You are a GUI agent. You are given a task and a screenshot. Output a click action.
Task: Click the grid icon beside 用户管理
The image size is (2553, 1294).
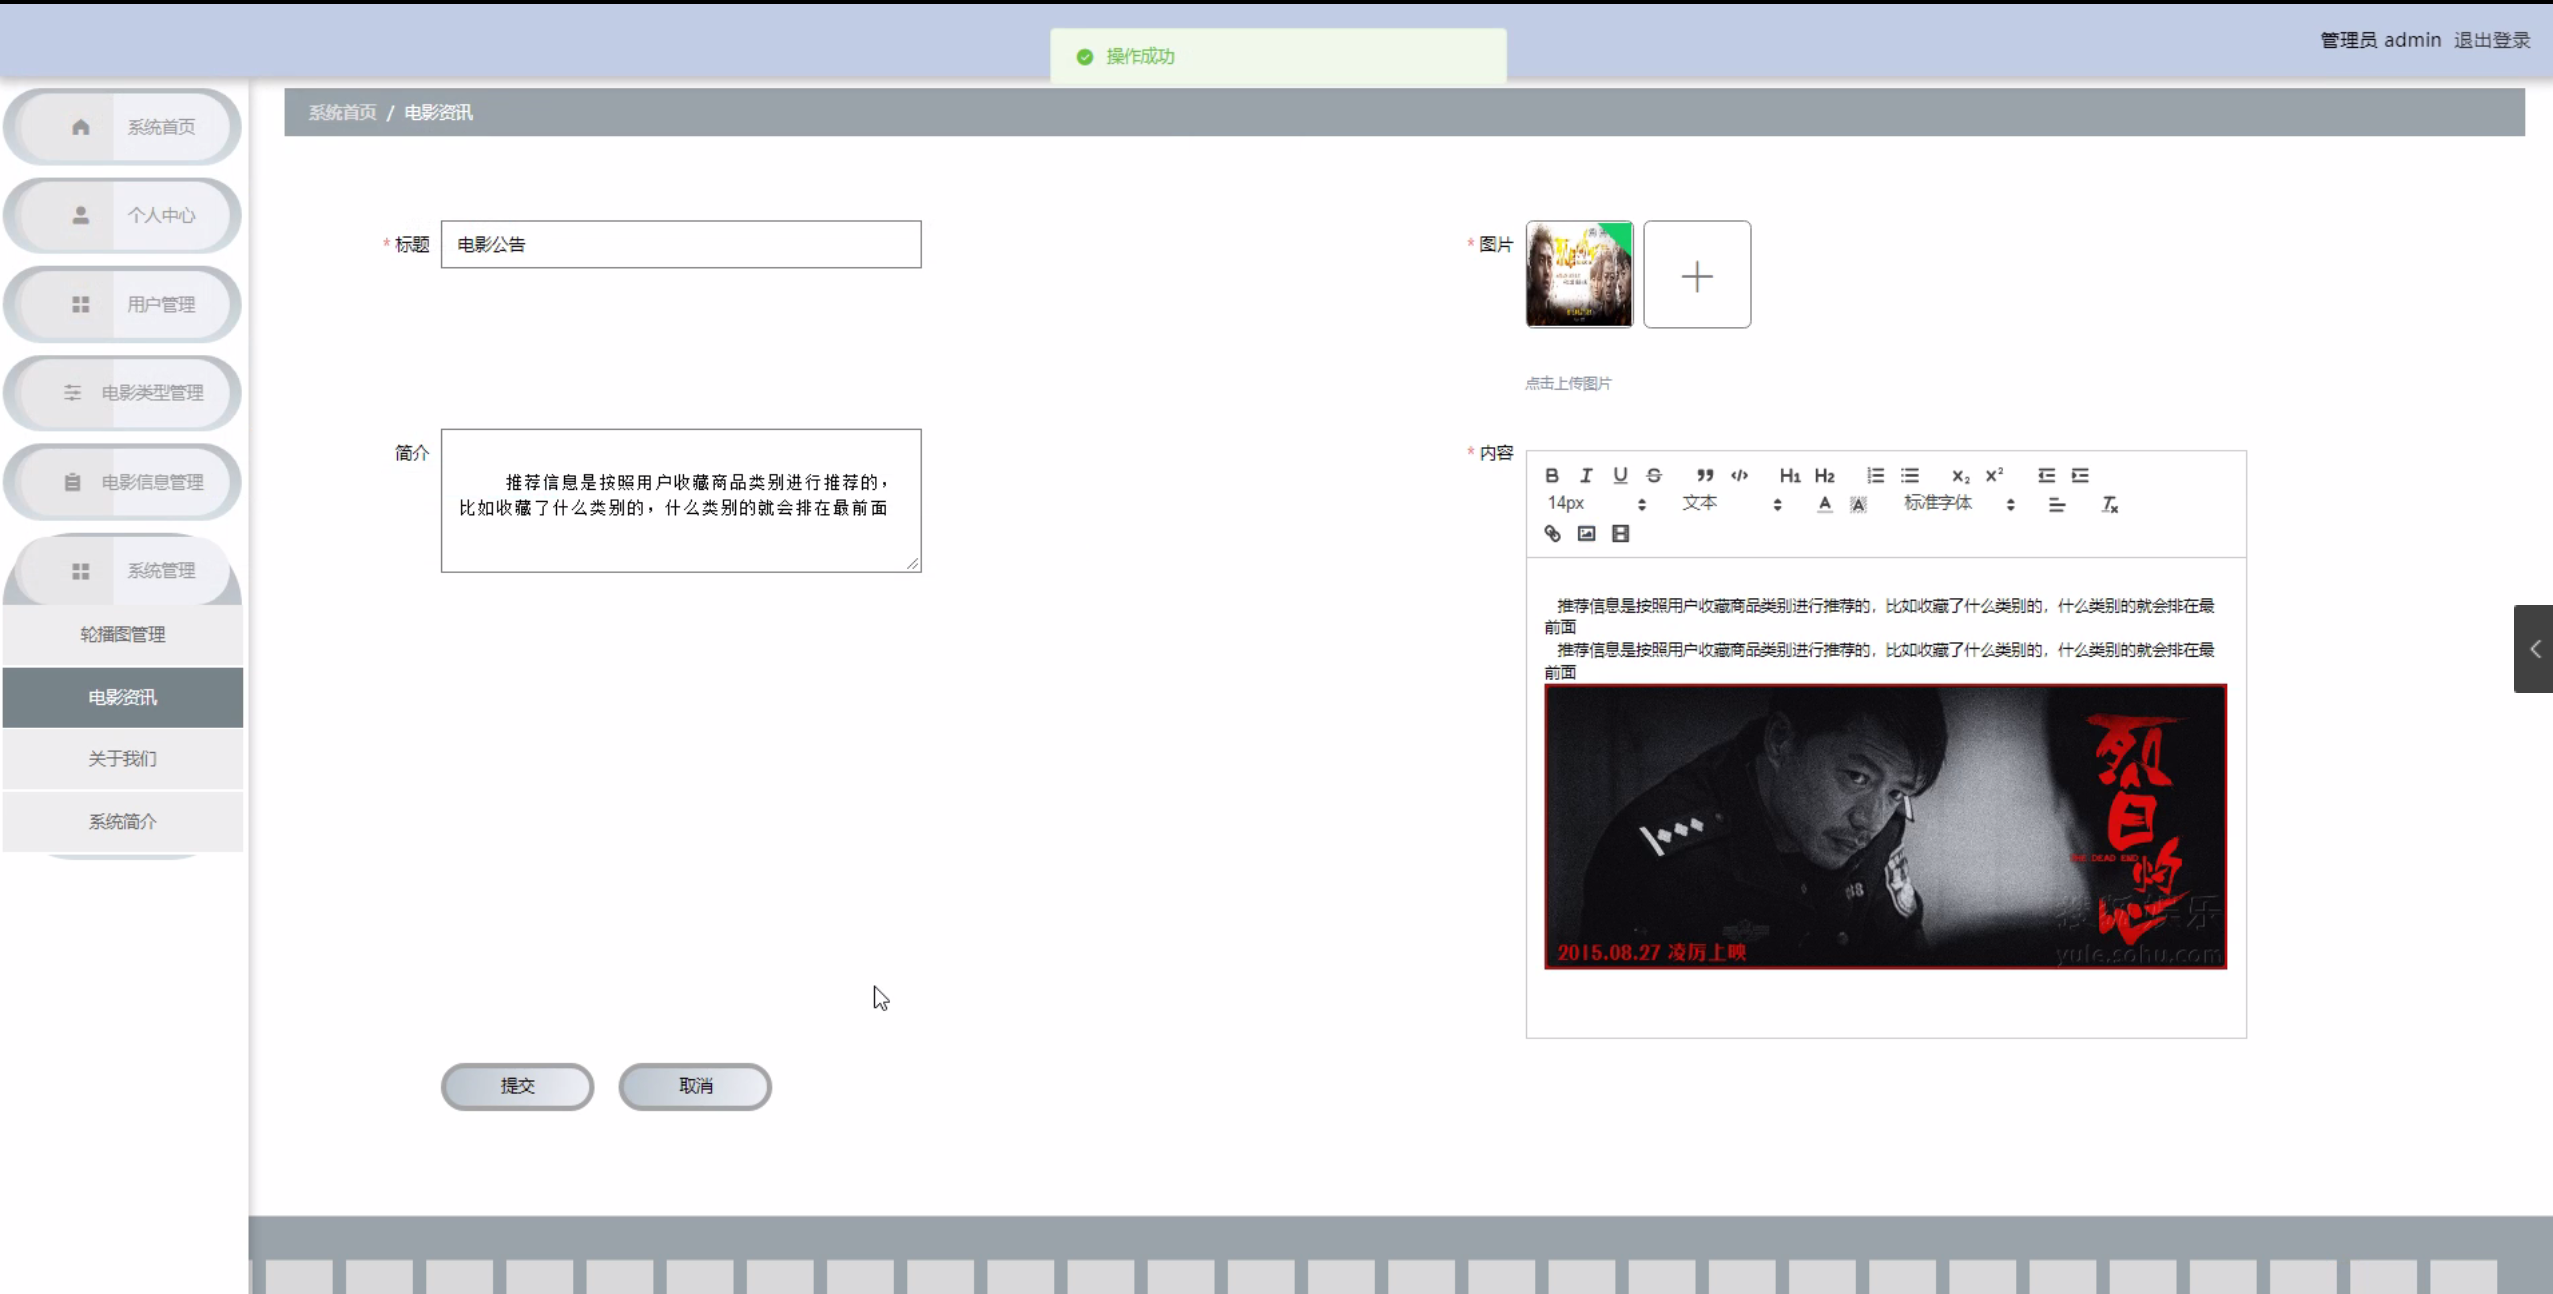81,304
